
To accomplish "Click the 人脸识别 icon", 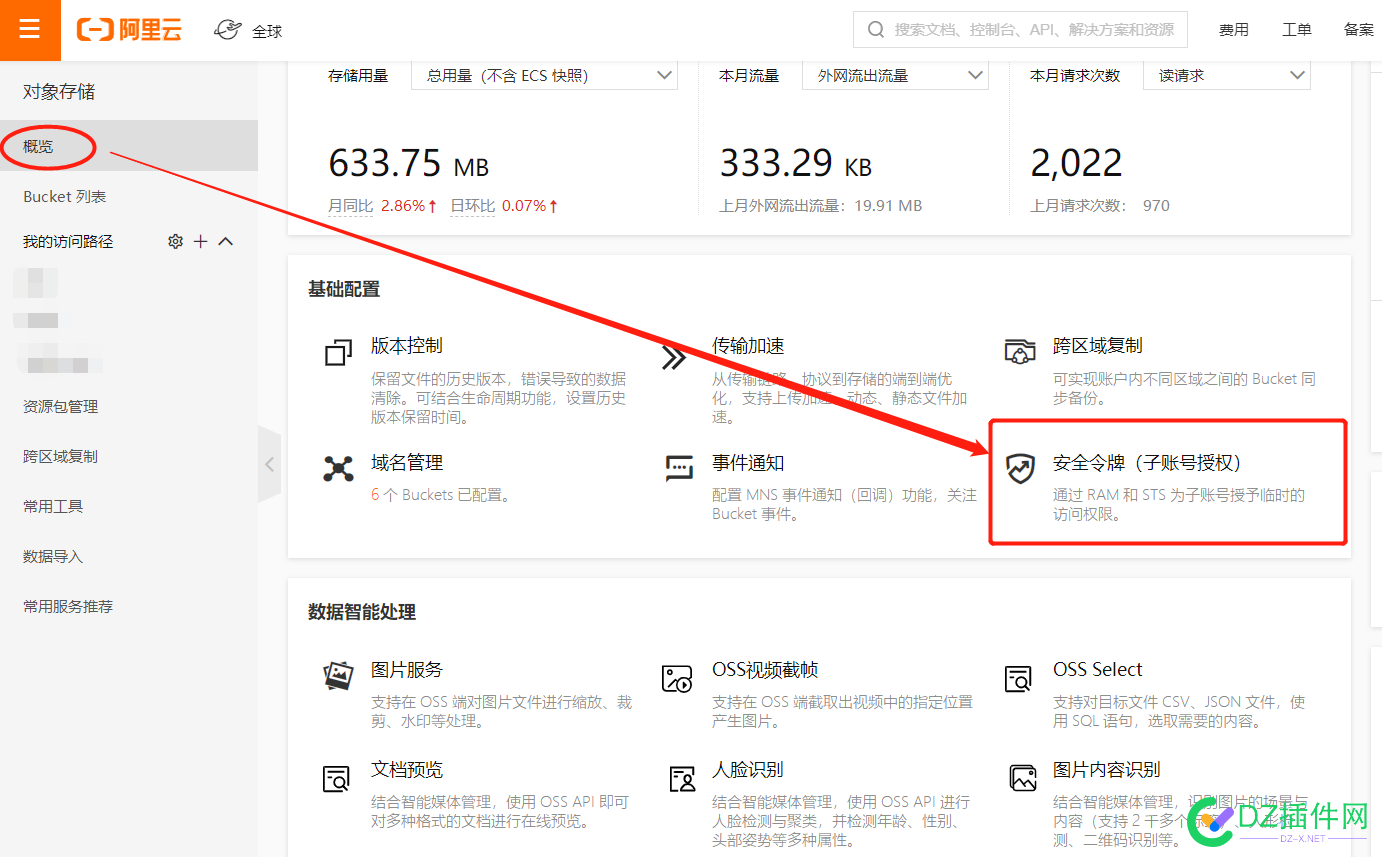I will coord(682,779).
